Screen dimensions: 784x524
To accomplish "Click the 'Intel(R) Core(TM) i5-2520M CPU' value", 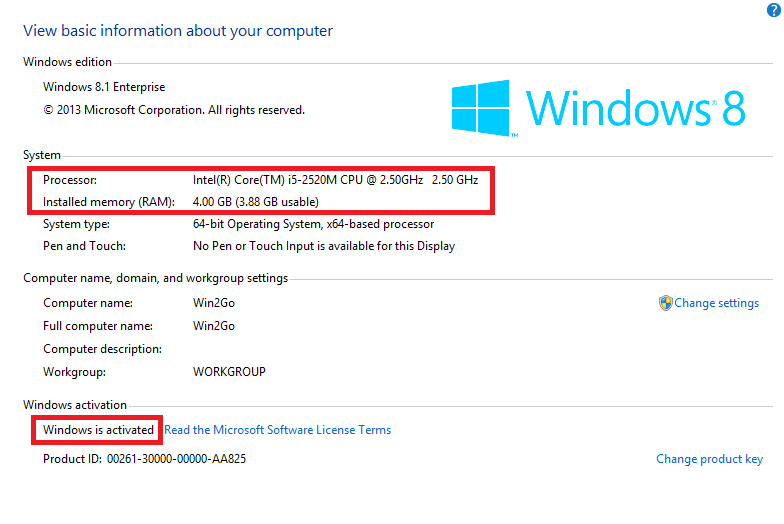I will click(336, 180).
